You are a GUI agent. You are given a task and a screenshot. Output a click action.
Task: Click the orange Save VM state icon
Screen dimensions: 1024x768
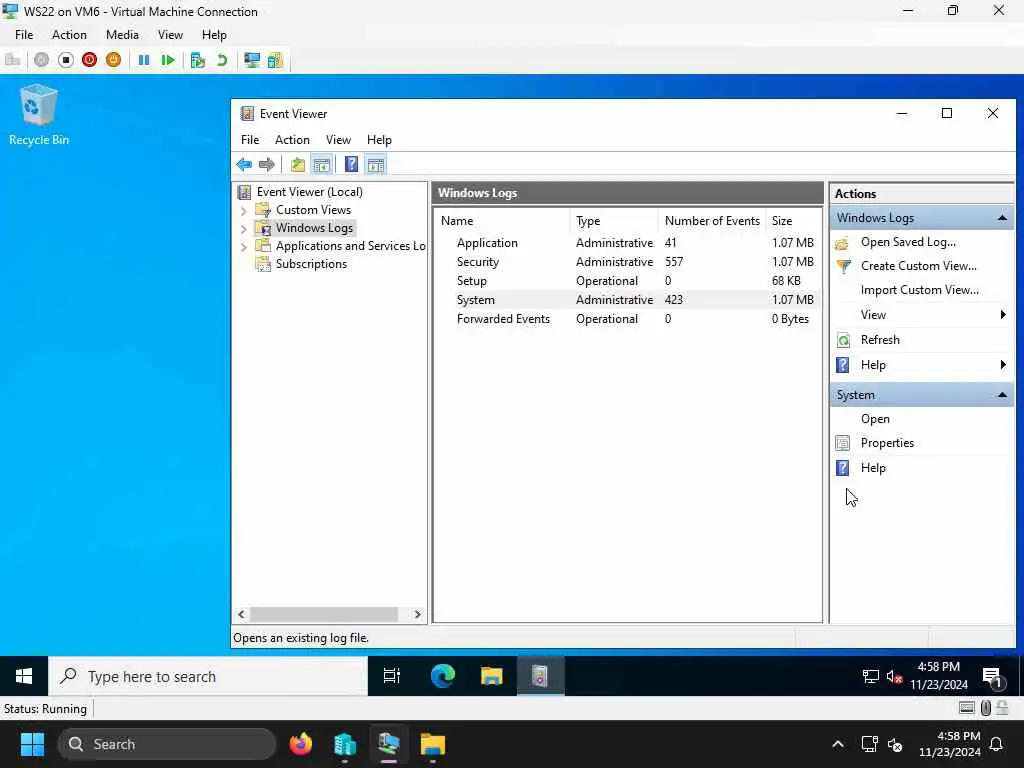coord(114,60)
